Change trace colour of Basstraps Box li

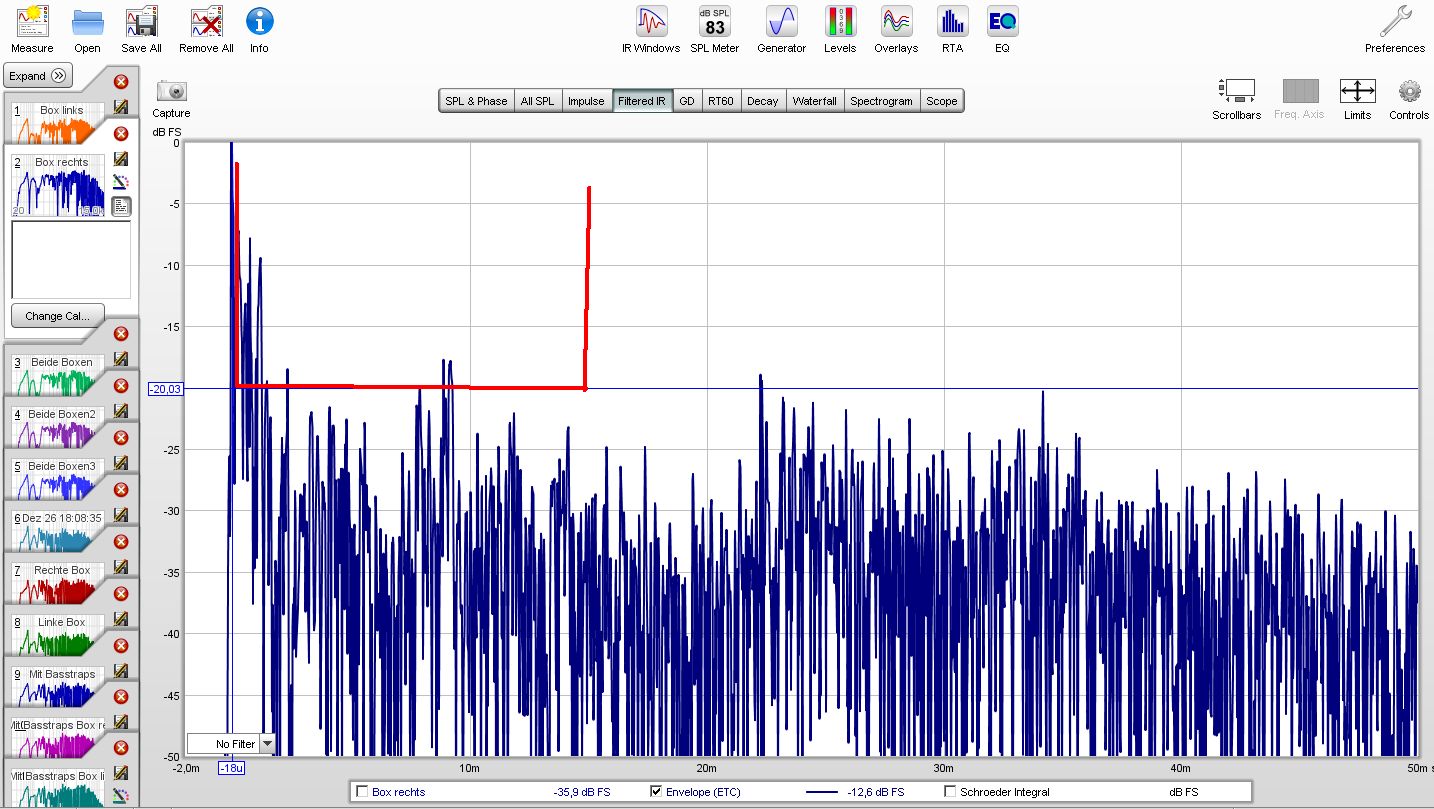point(121,796)
